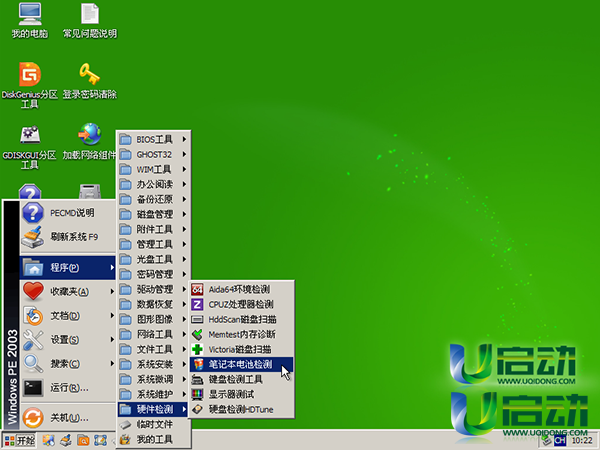The image size is (600, 450).
Task: Expand the 搜索(C) submenu arrow
Action: 112,364
